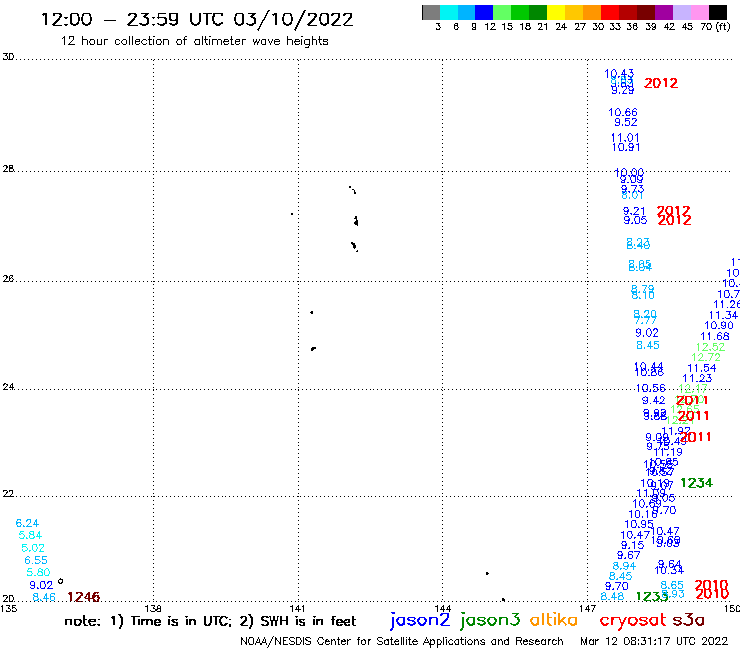The image size is (740, 650).
Task: Select the yellow swatch in the legend bar
Action: [556, 12]
